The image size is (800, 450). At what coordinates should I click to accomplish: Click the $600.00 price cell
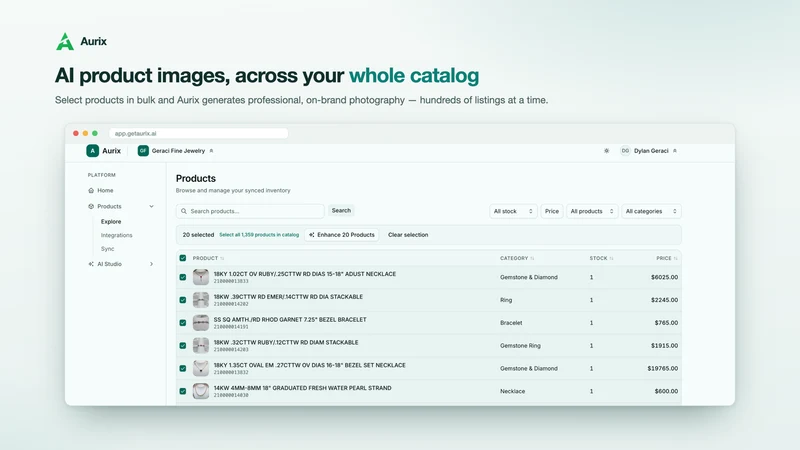666,391
